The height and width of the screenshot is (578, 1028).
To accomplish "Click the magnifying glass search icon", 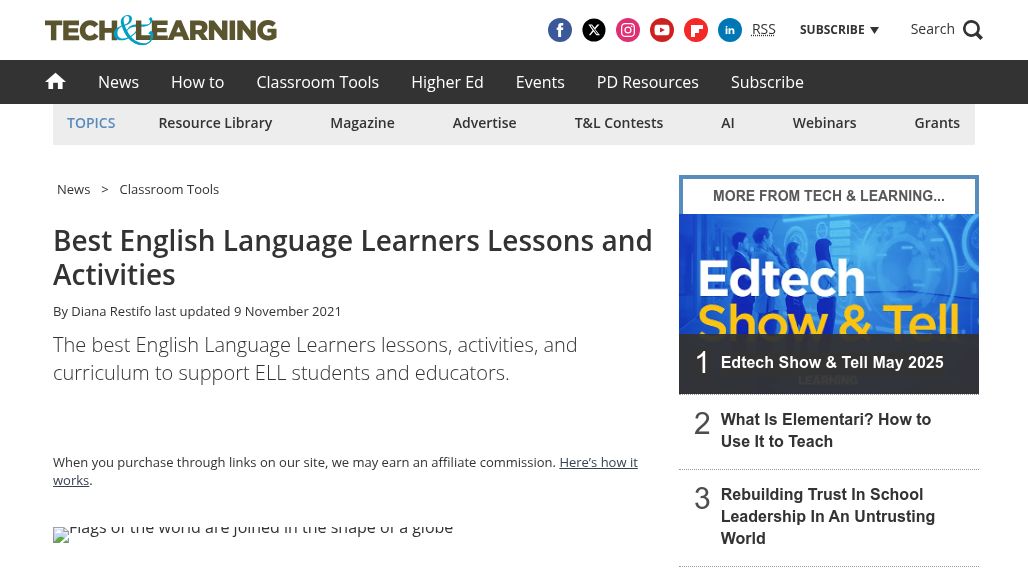I will [x=972, y=30].
